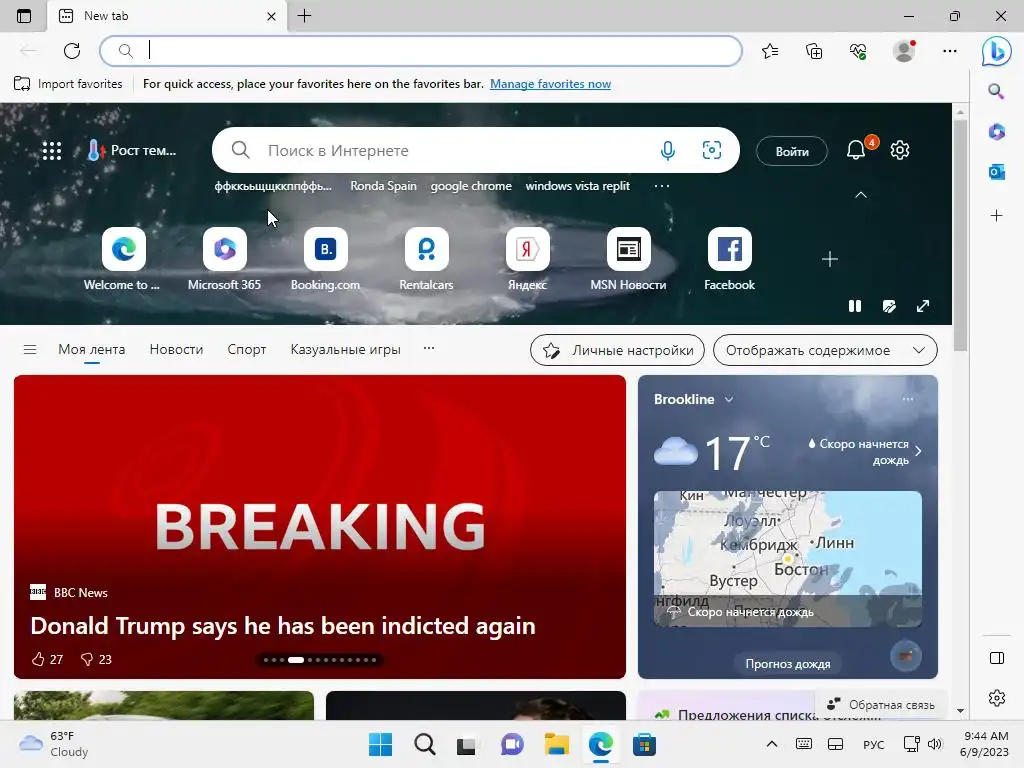Viewport: 1024px width, 768px height.
Task: Expand background to full view
Action: coord(923,306)
